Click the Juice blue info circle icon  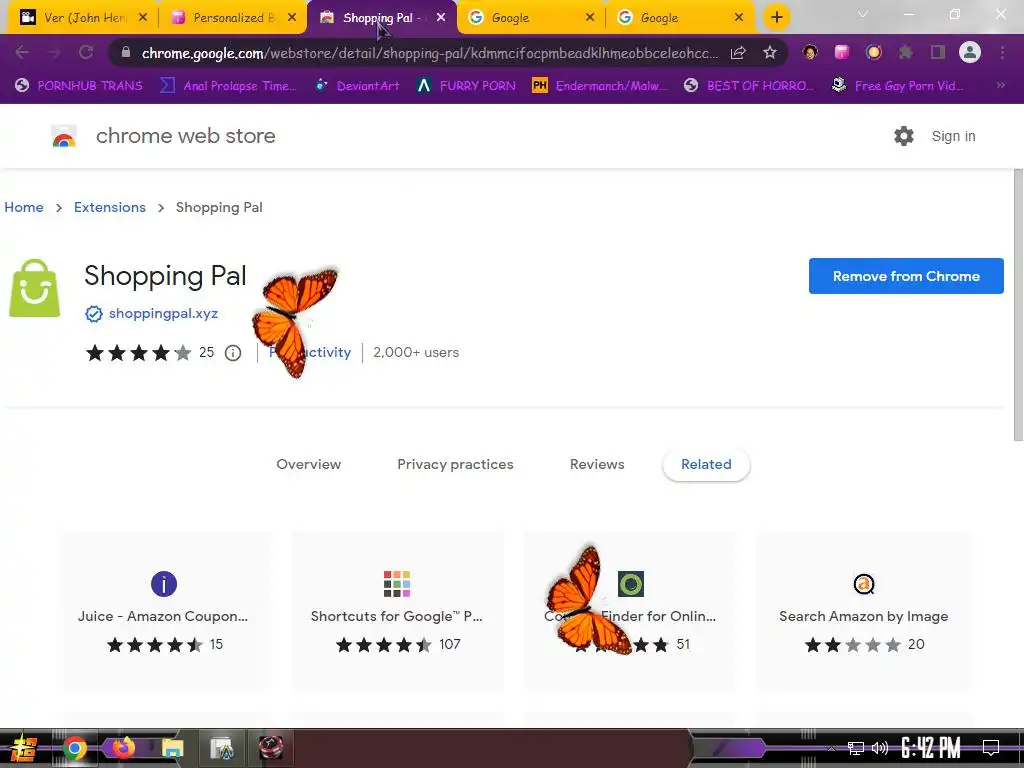pyautogui.click(x=164, y=584)
